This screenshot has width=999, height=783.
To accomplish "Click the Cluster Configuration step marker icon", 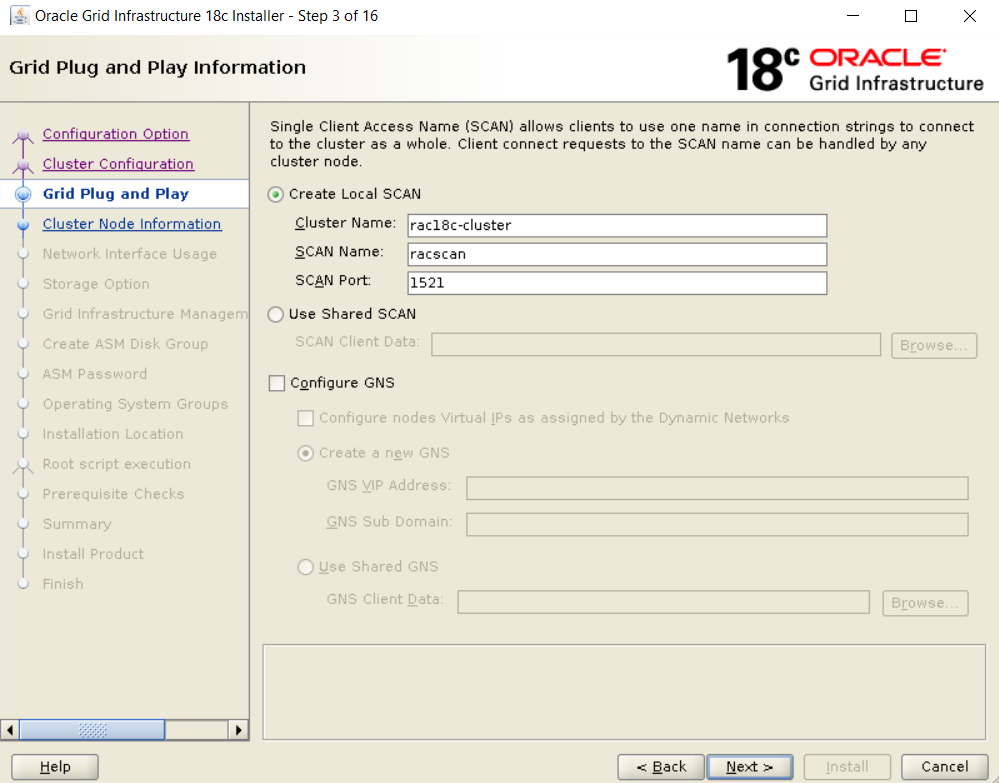I will (23, 166).
